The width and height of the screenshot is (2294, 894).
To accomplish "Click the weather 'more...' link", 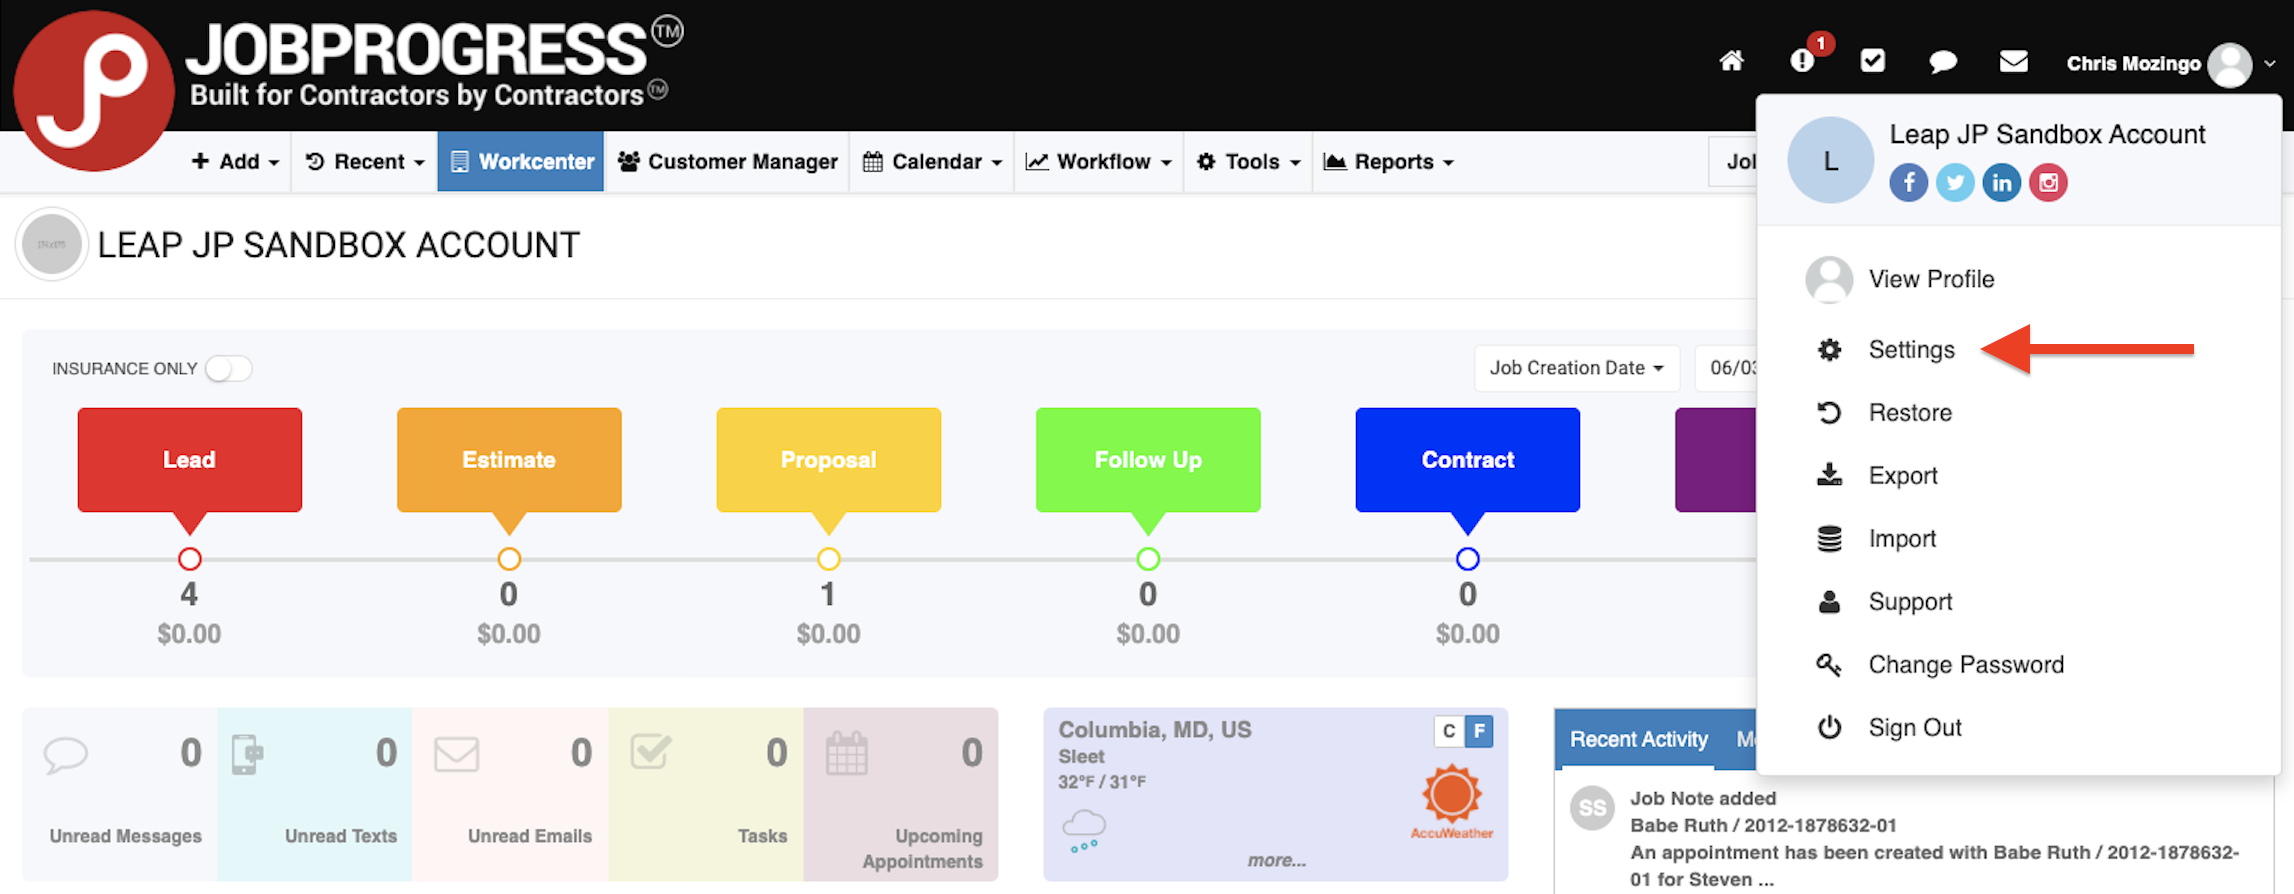I will pos(1277,860).
